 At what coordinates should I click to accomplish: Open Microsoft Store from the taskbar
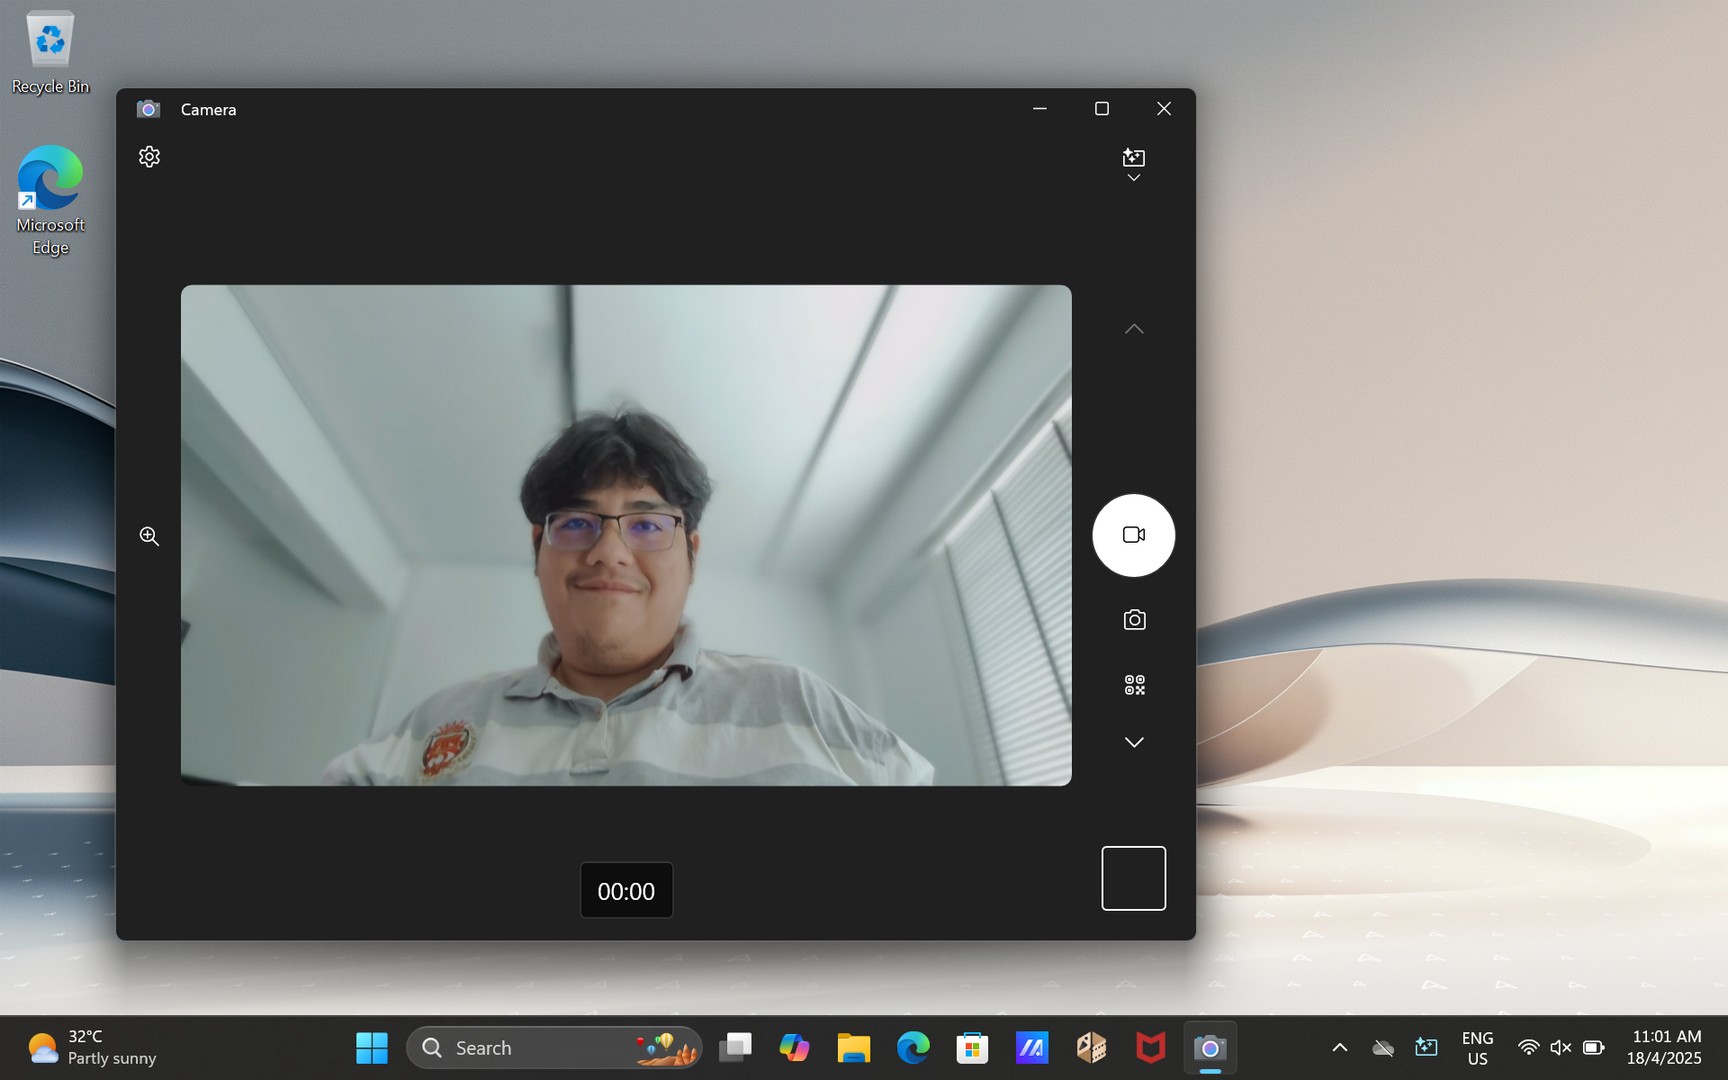point(972,1048)
